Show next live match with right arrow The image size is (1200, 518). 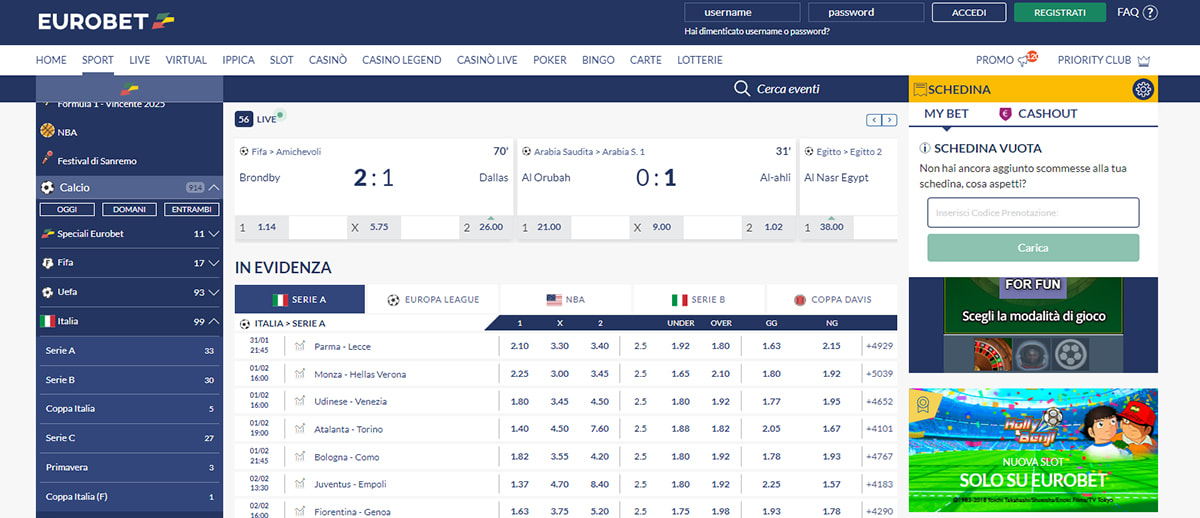tap(888, 120)
